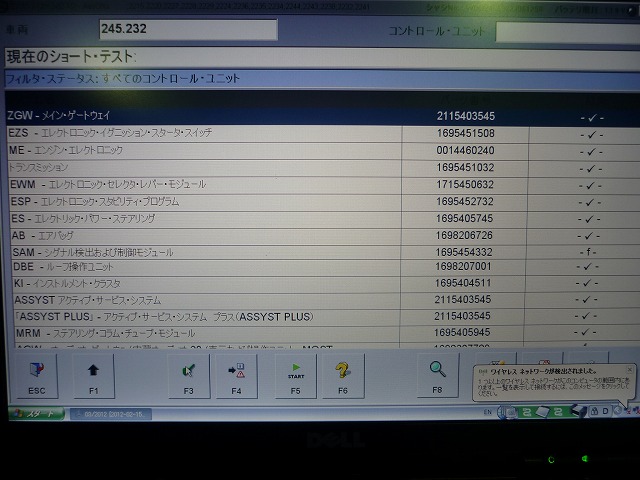Open help with the F6 question mark
This screenshot has width=640, height=480.
point(343,376)
